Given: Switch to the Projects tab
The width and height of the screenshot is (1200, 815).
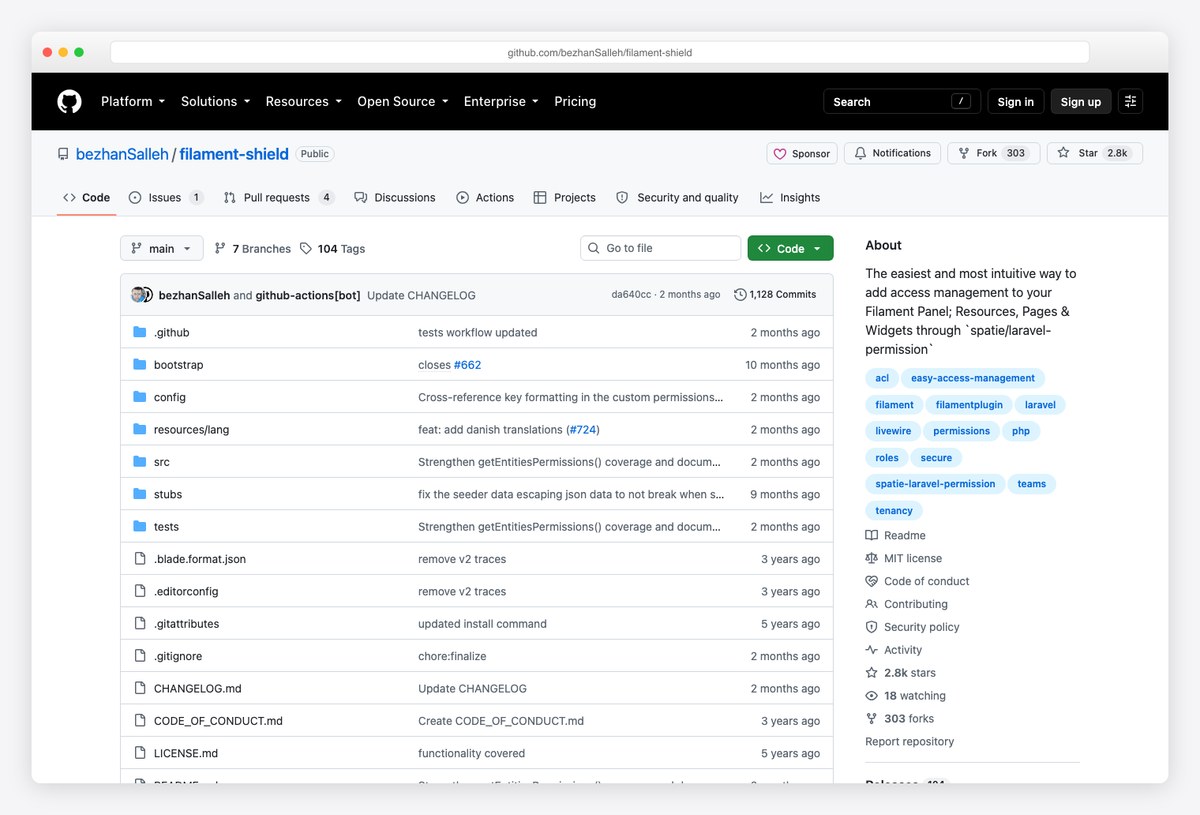Looking at the screenshot, I should [565, 198].
